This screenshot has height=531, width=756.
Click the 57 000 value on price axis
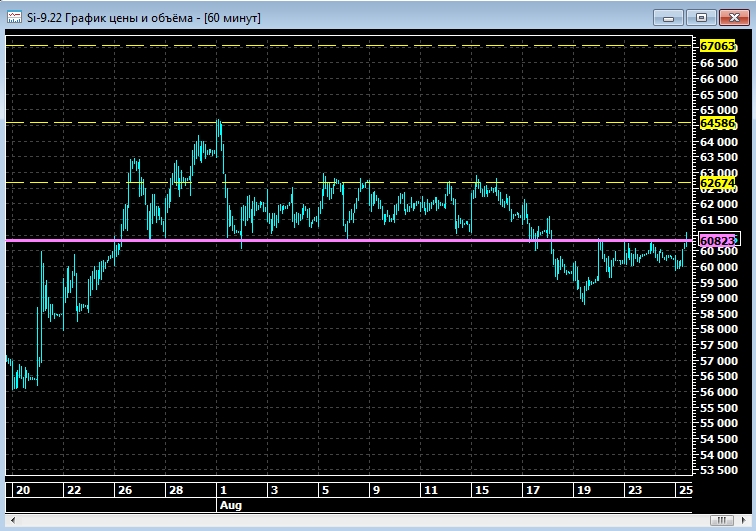(x=720, y=360)
